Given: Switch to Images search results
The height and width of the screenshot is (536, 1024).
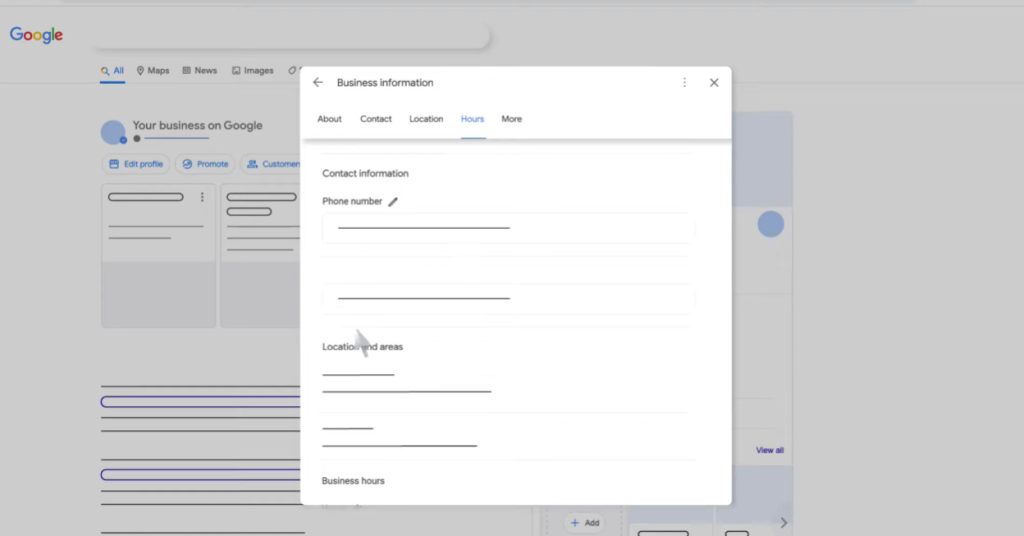Looking at the screenshot, I should coord(252,71).
